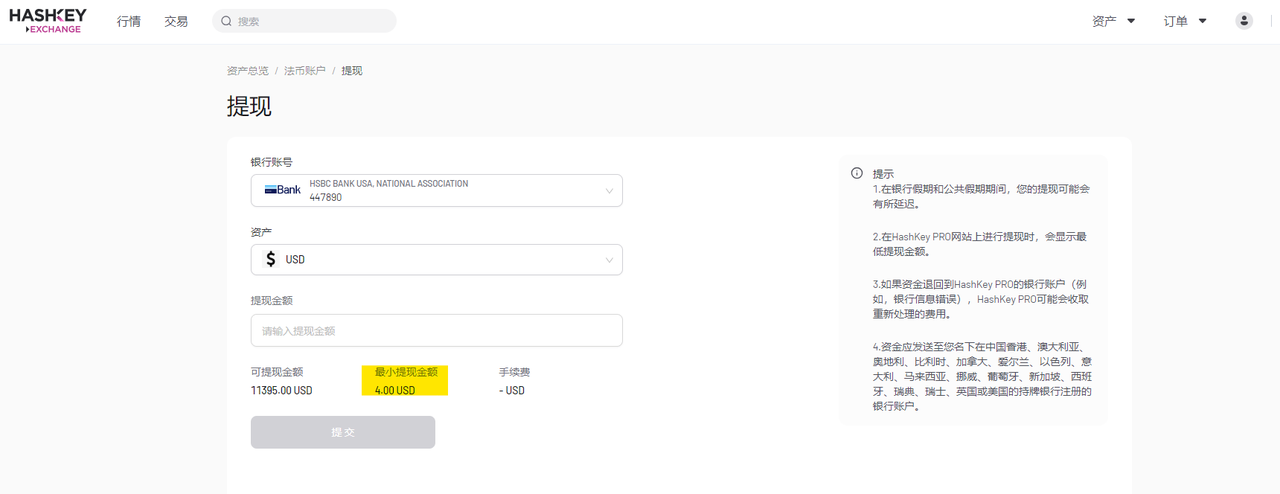Screen dimensions: 1280x494
Task: Click the 银行账号 field label
Action: [272, 162]
